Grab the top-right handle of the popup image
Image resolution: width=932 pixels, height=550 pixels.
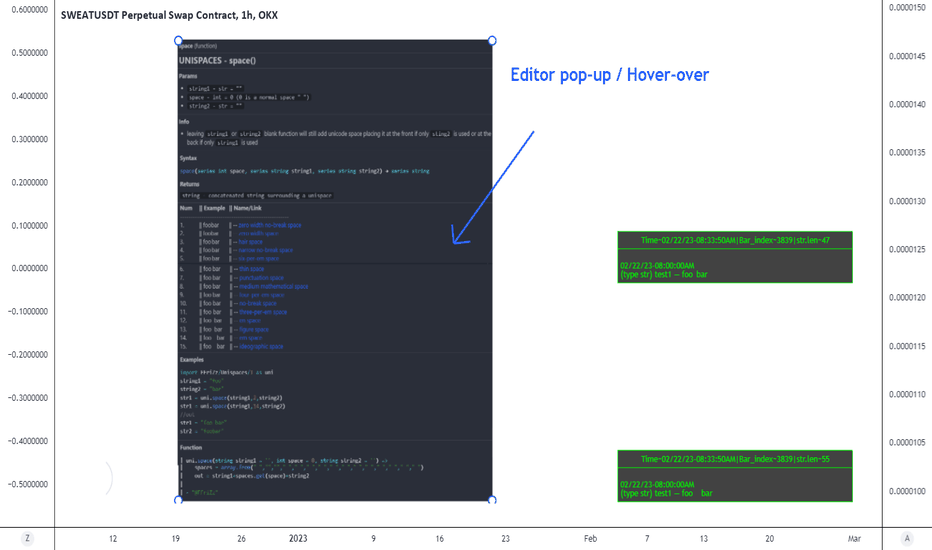492,40
